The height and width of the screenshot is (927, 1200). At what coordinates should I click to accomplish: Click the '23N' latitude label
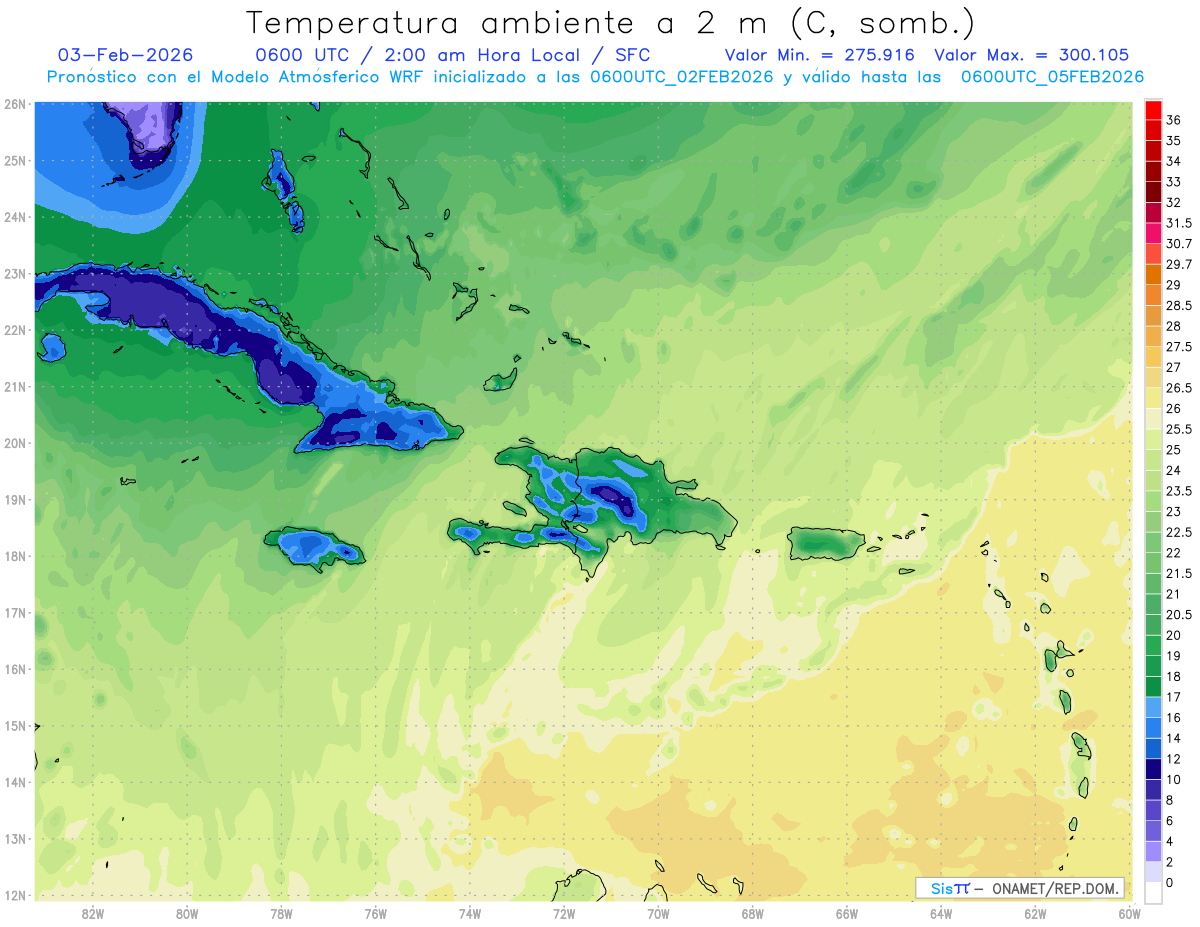pyautogui.click(x=15, y=273)
